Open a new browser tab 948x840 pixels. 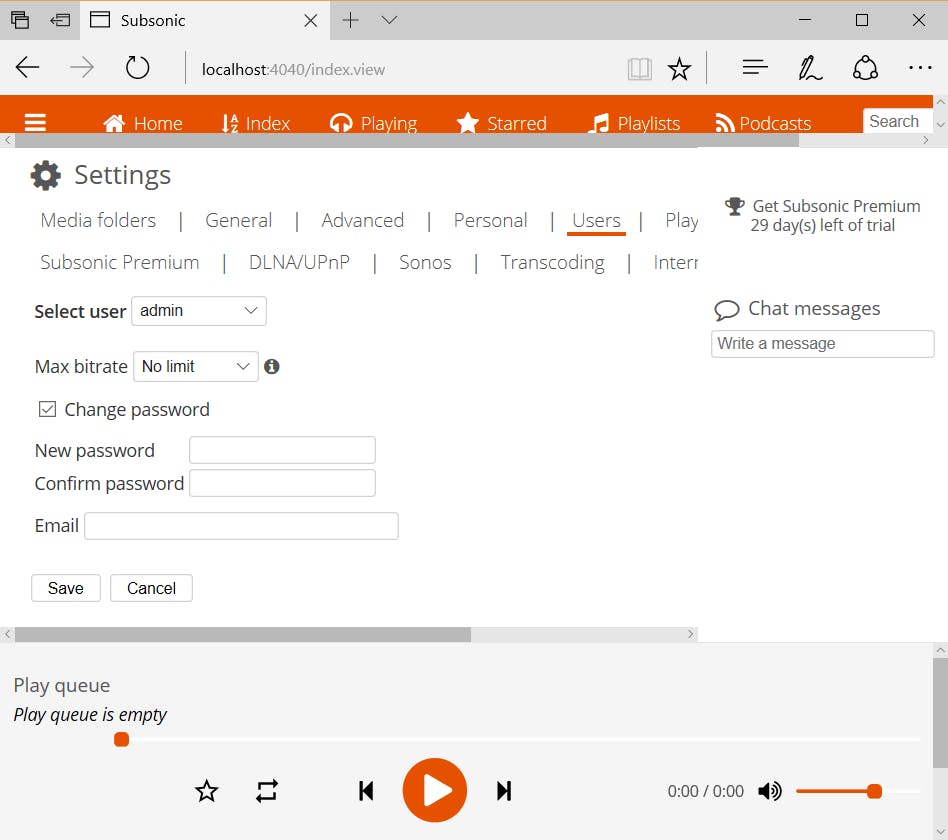tap(351, 20)
